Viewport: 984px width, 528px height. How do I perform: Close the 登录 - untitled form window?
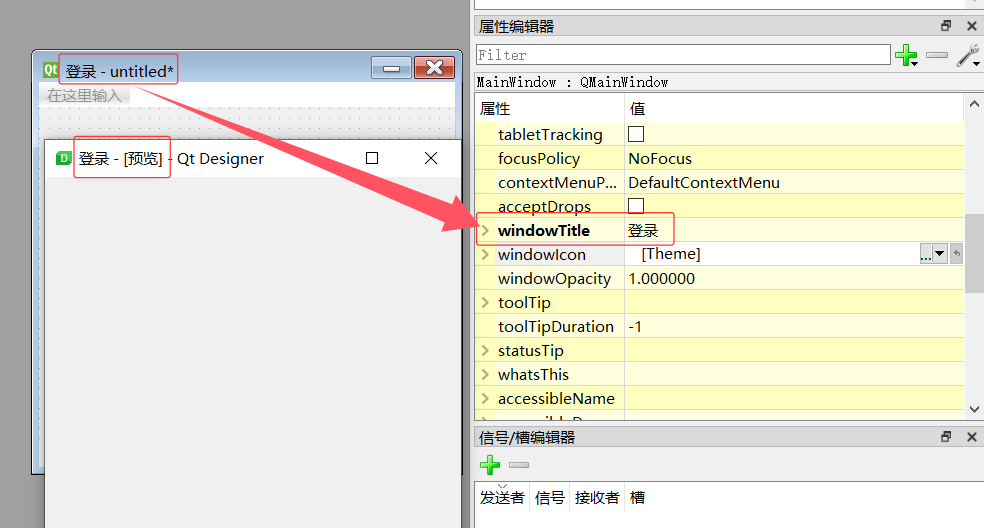pyautogui.click(x=434, y=68)
